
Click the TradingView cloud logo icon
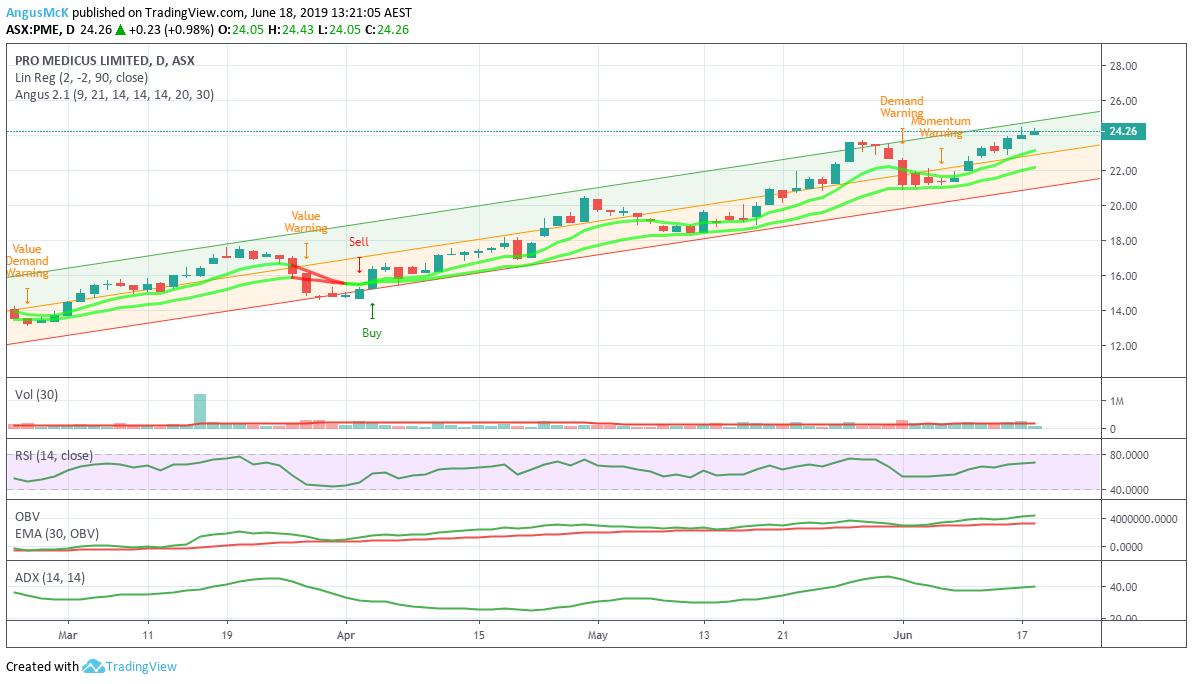click(x=93, y=667)
